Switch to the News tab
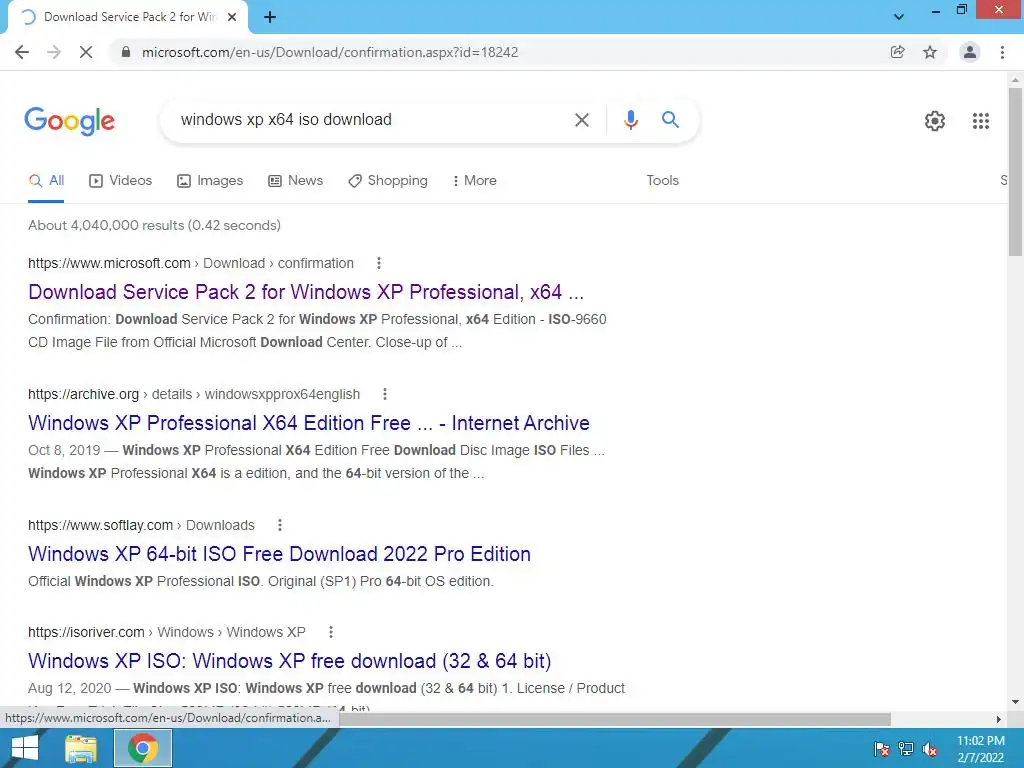This screenshot has height=768, width=1024. pyautogui.click(x=295, y=181)
